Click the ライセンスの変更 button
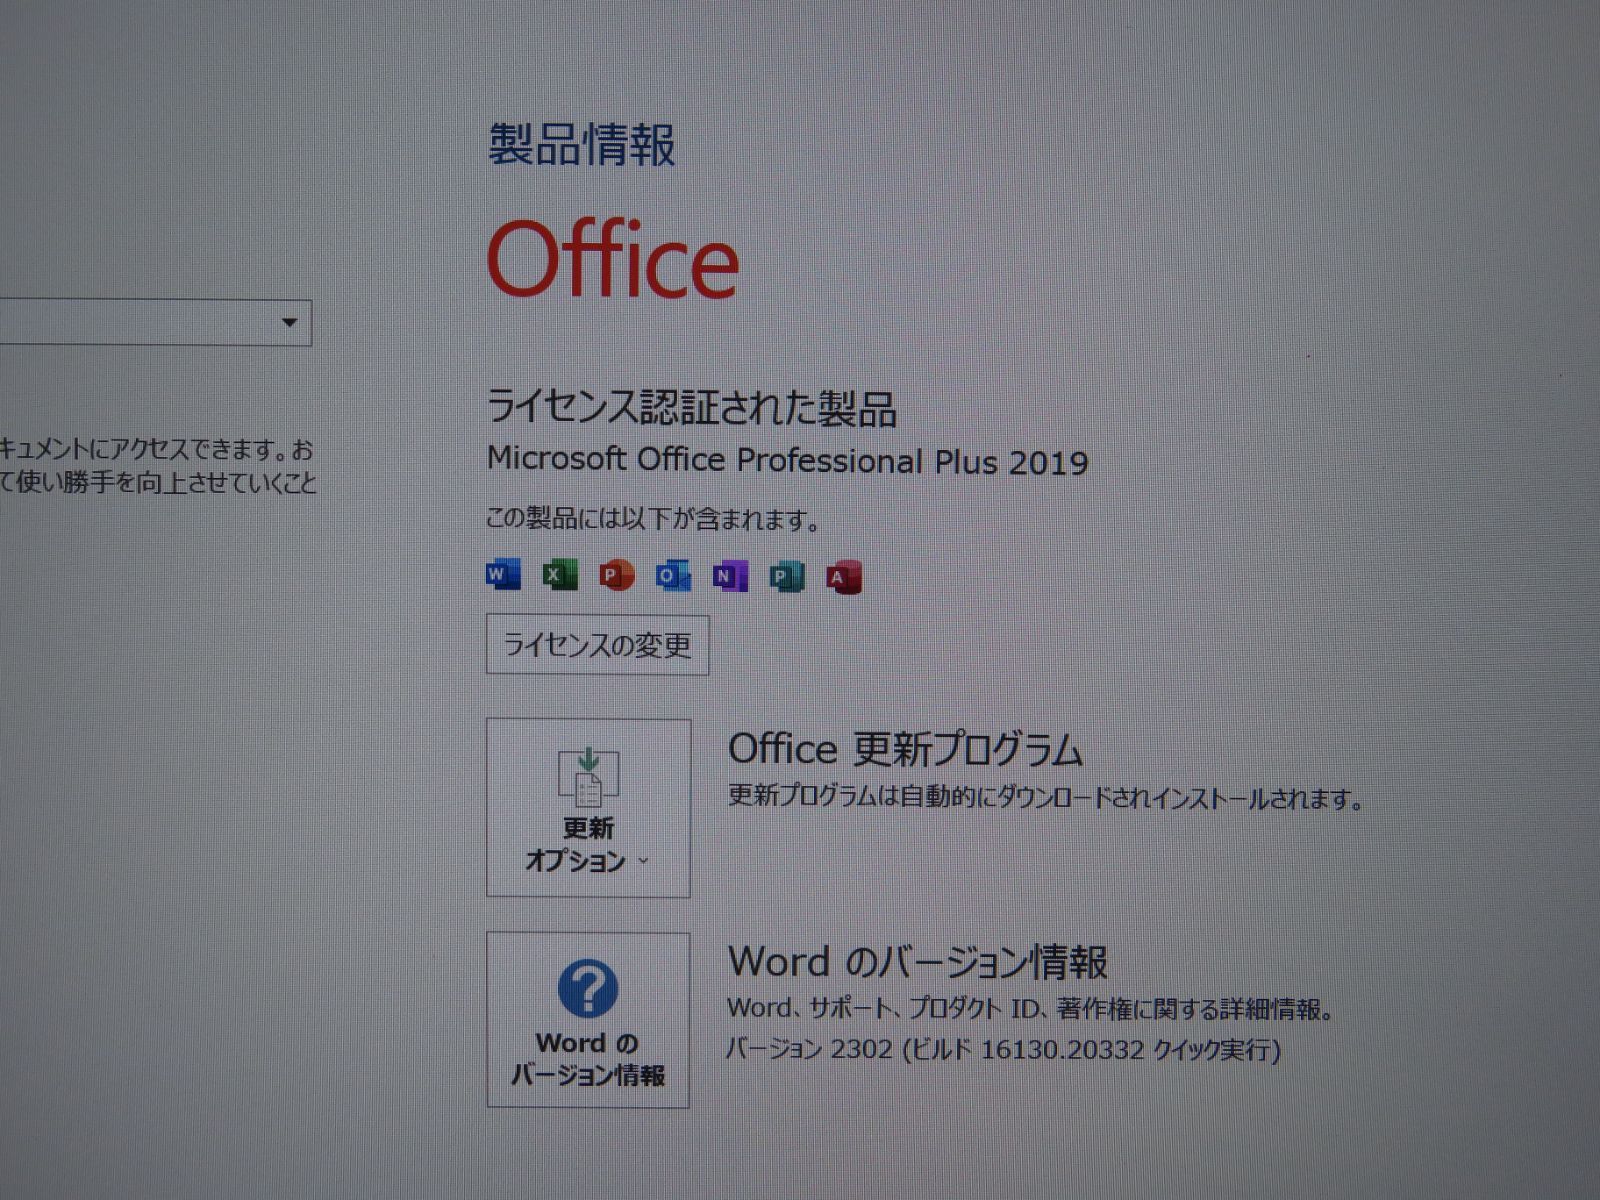Screen dimensions: 1600x1200 coord(598,645)
